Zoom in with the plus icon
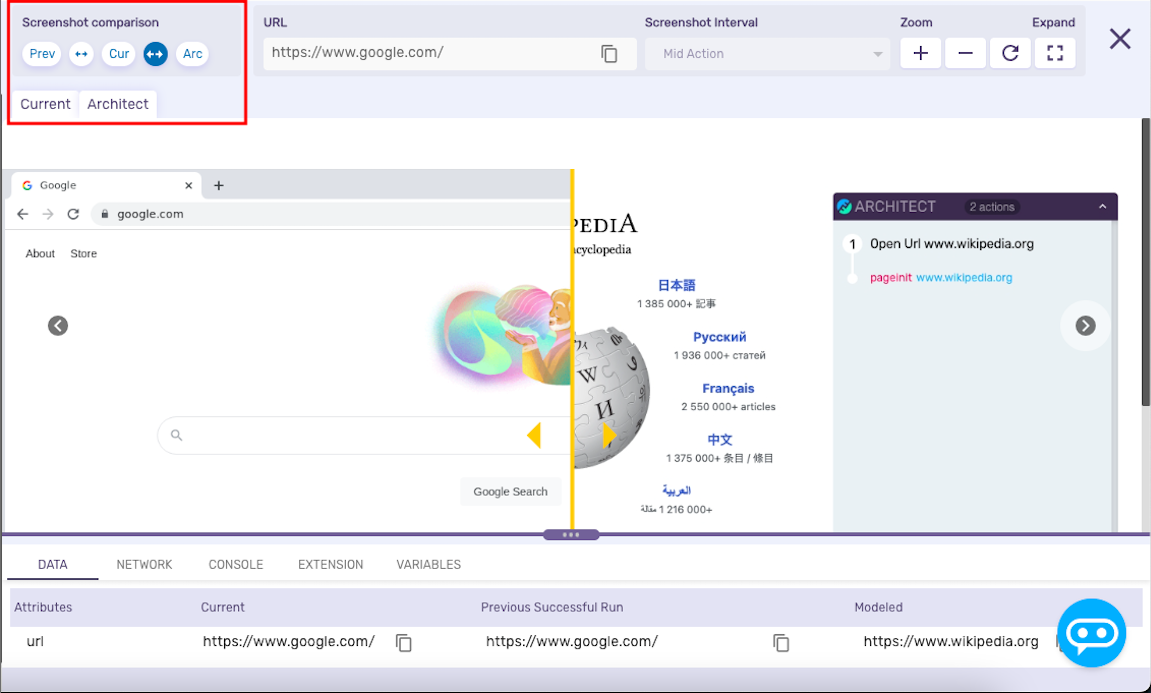Image resolution: width=1151 pixels, height=693 pixels. pyautogui.click(x=921, y=53)
